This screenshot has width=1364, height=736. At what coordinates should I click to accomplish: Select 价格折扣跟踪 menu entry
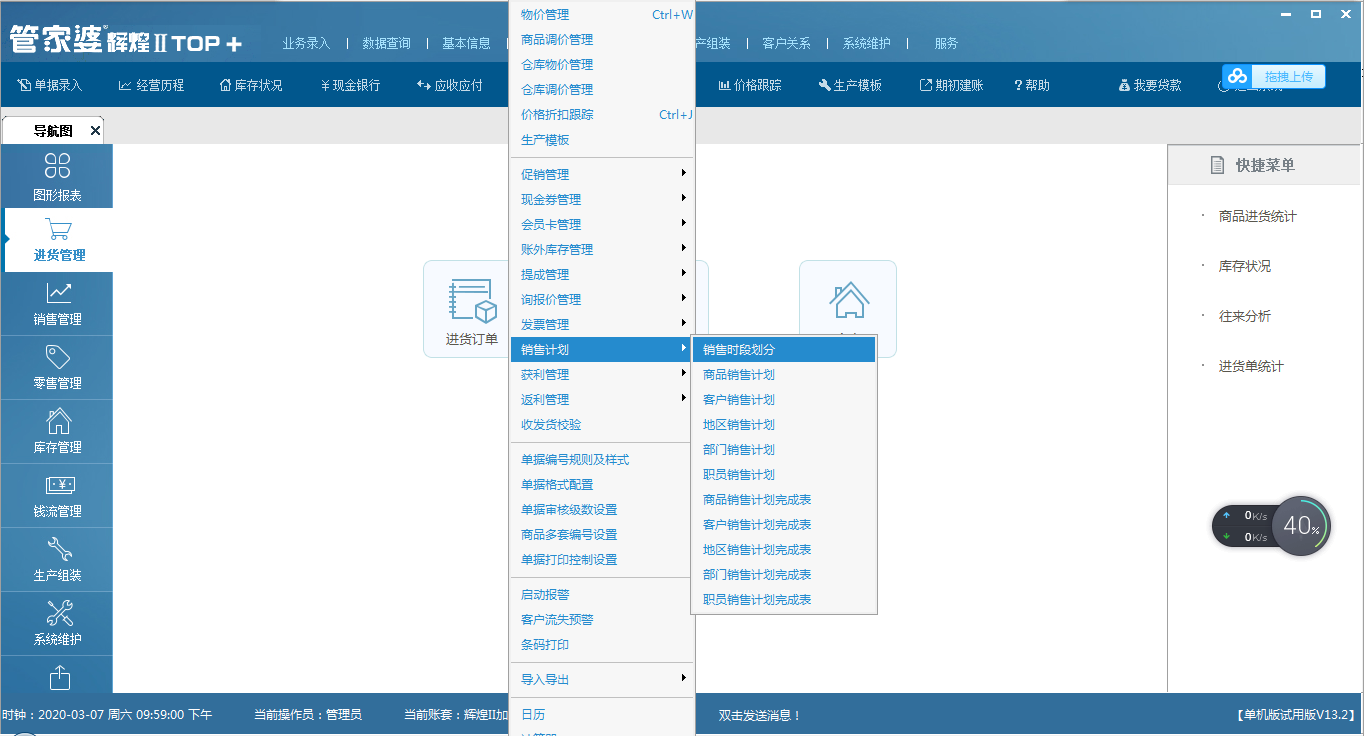(x=602, y=114)
